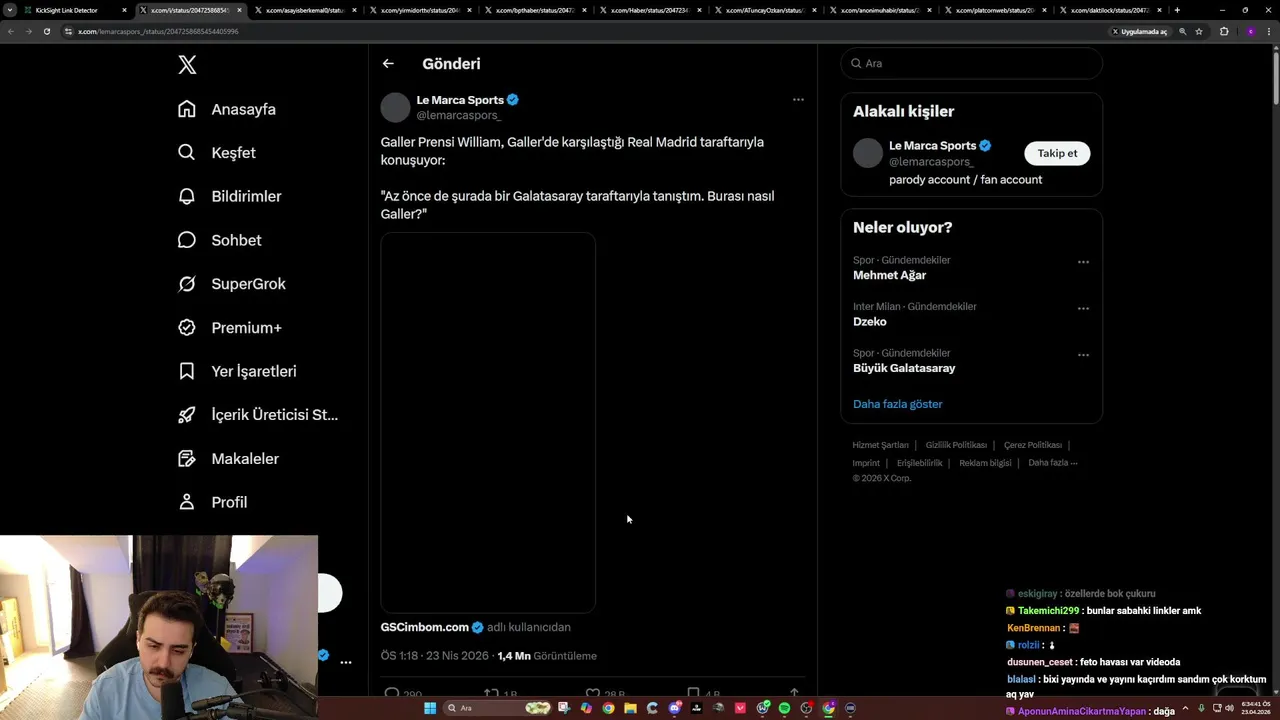This screenshot has height=720, width=1280.
Task: Open Spotify from taskbar
Action: point(784,708)
